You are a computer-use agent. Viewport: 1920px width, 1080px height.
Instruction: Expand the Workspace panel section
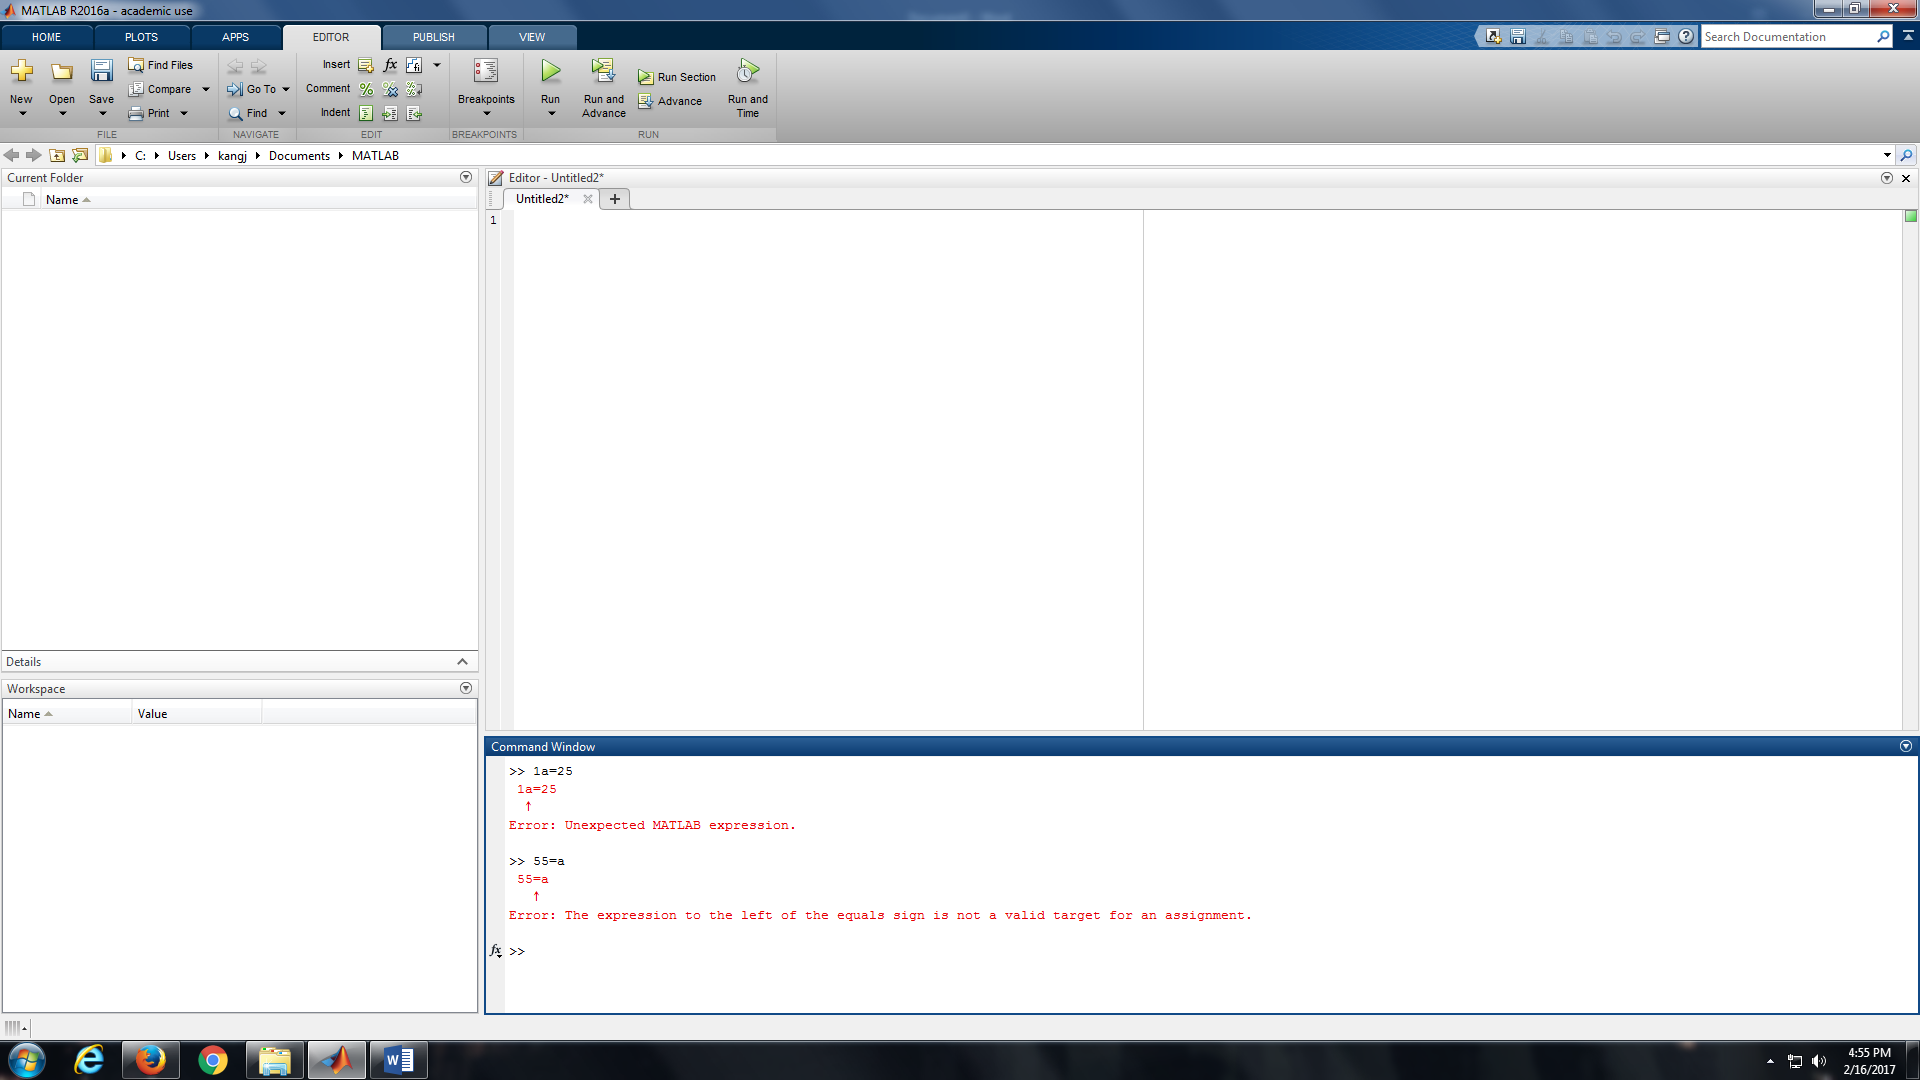[467, 687]
